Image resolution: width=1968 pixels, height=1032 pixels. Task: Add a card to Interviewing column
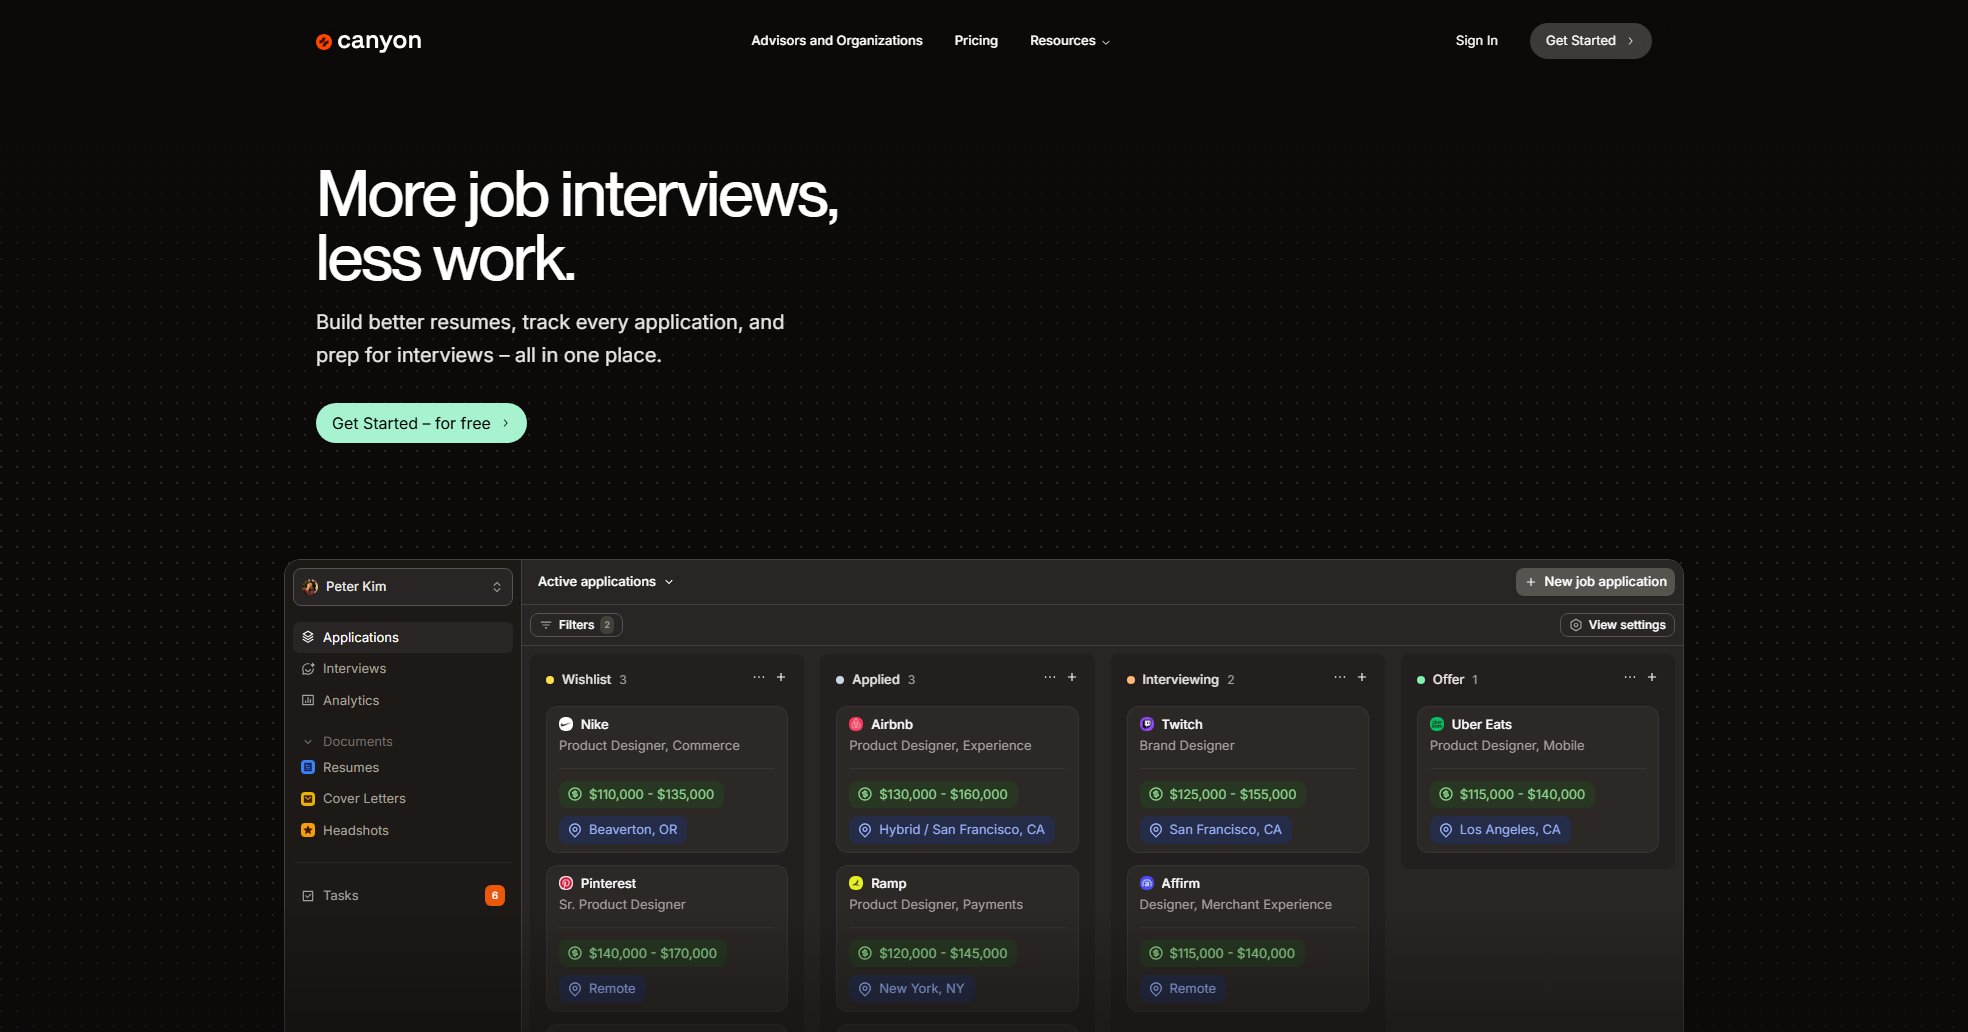[x=1362, y=677]
